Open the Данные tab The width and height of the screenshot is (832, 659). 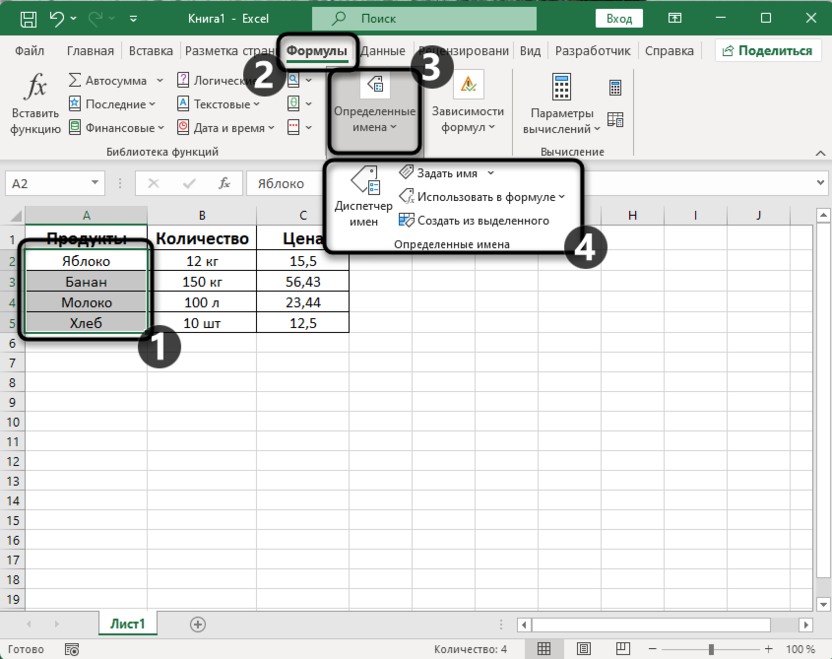coord(383,51)
